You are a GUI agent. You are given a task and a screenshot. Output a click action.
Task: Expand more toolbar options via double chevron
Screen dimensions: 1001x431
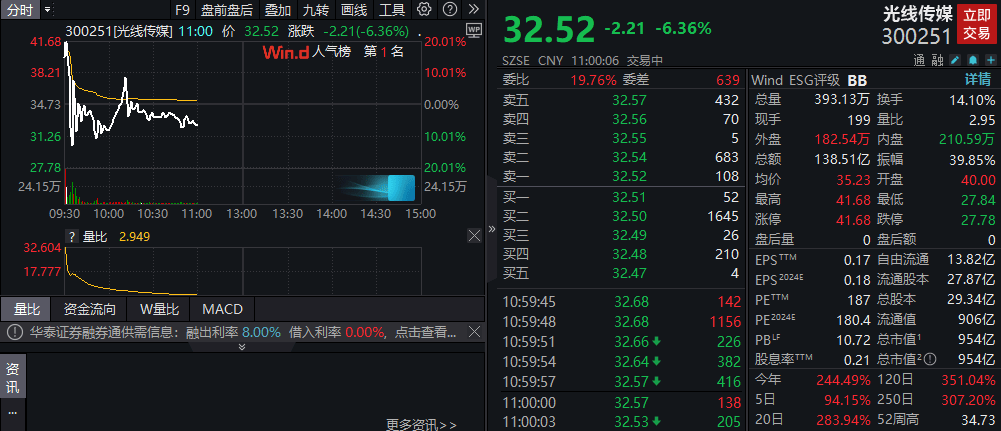[474, 10]
